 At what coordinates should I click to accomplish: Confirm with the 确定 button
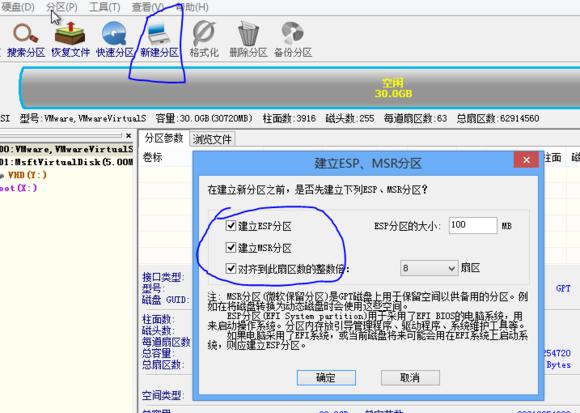tap(326, 378)
